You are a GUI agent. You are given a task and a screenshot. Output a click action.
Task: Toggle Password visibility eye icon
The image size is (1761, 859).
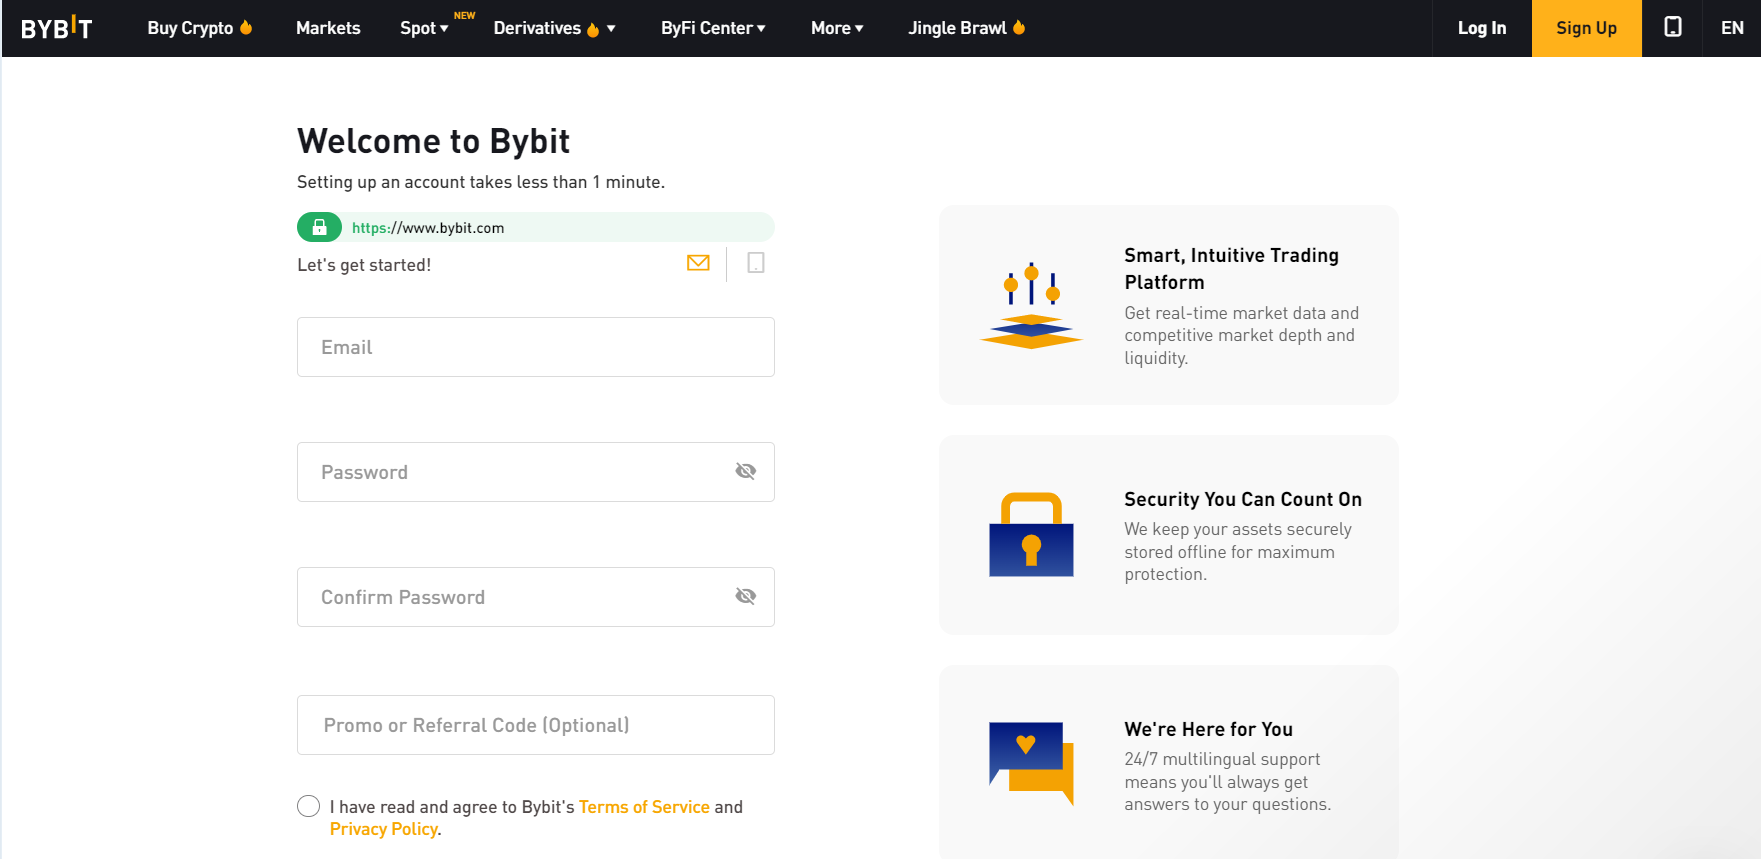pyautogui.click(x=746, y=471)
